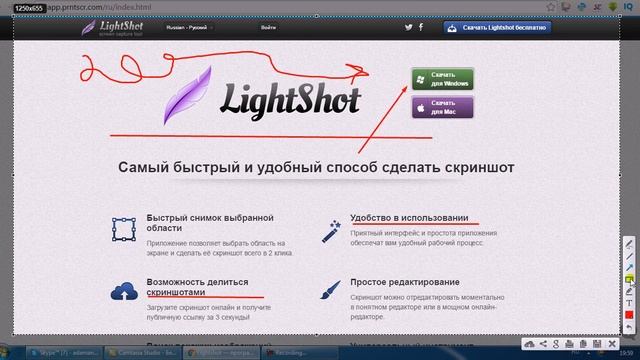This screenshot has height=360, width=640.
Task: Open Lightshot's Facebook page
Action: pos(421,27)
